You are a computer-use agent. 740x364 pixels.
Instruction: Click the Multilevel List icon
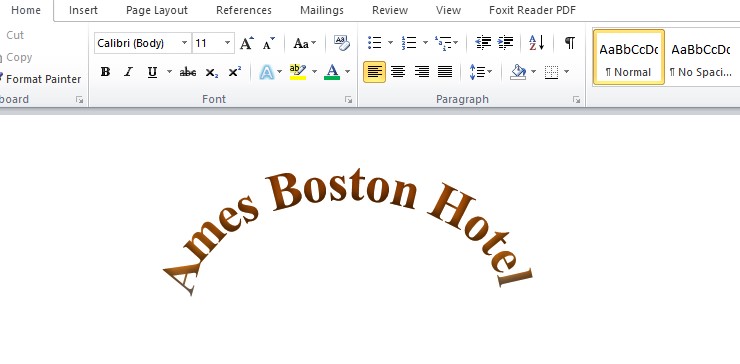tap(443, 43)
